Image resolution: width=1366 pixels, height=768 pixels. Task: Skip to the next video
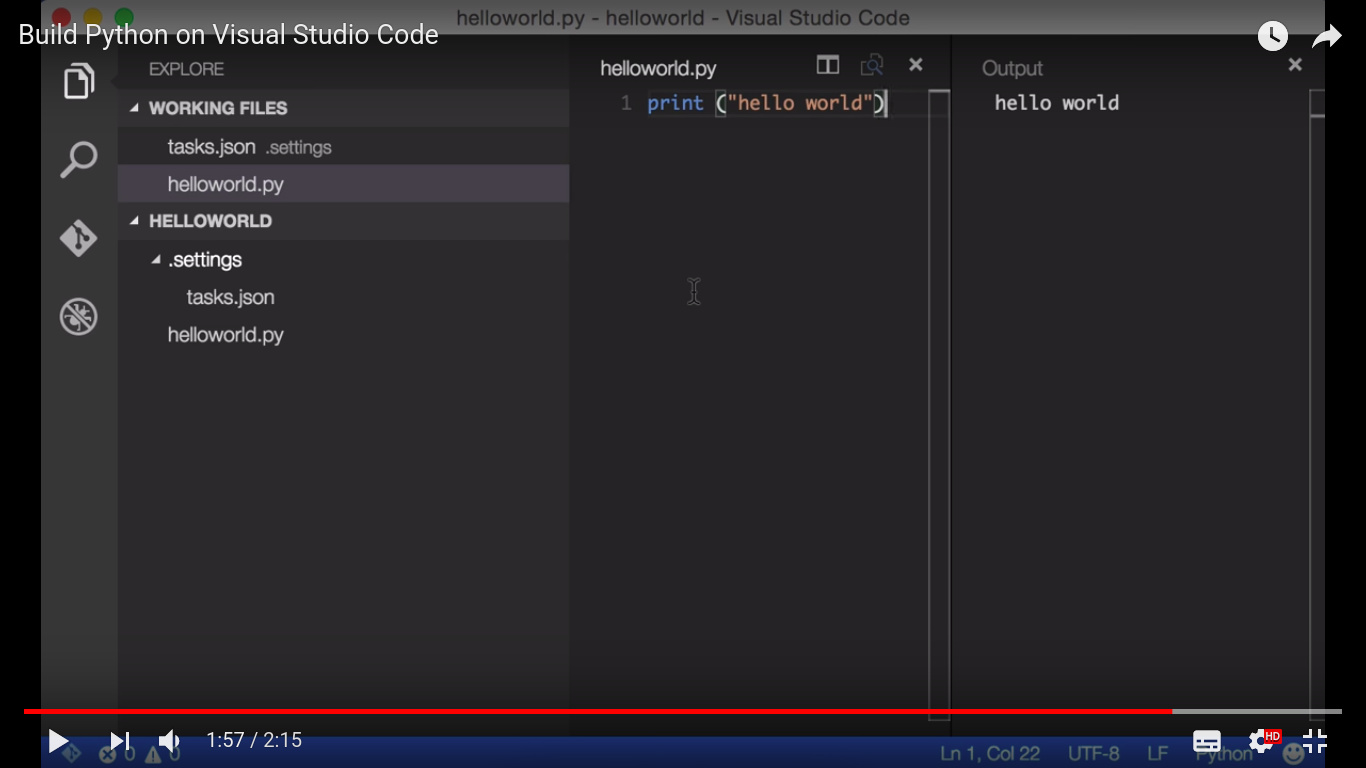120,741
